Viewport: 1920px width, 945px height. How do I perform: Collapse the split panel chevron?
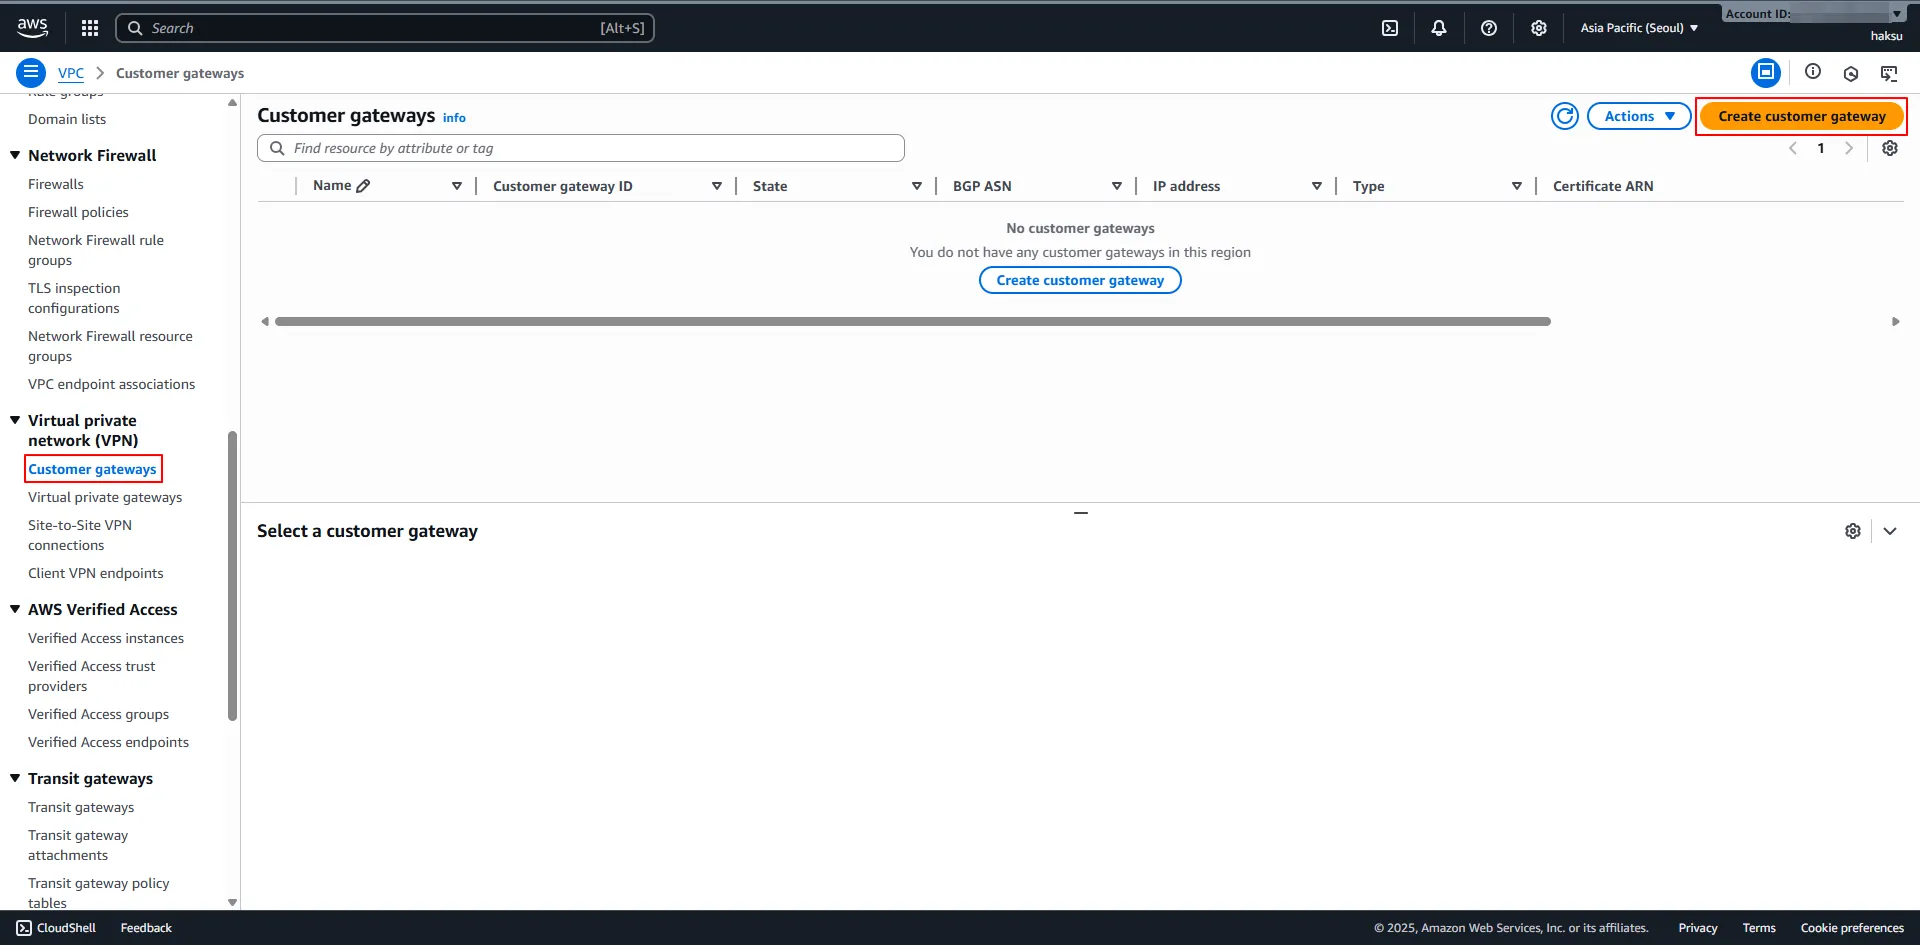(x=1890, y=531)
